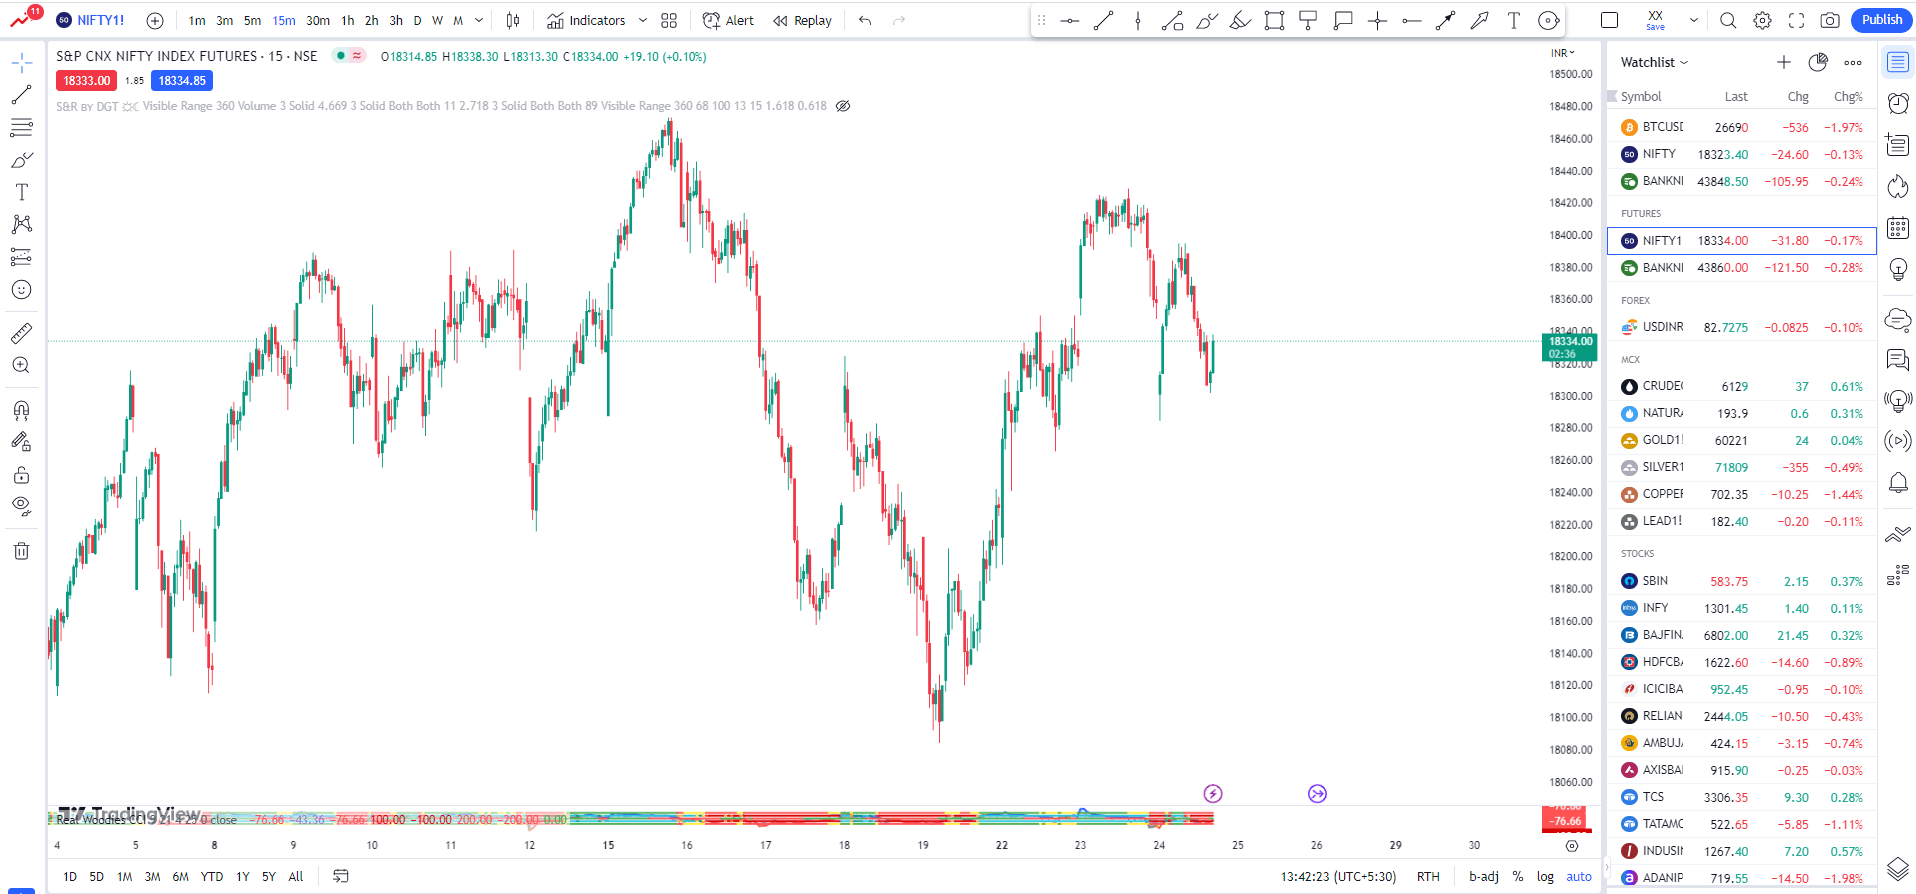Open the alerts panel clock icon
The width and height of the screenshot is (1916, 894).
(x=1897, y=103)
